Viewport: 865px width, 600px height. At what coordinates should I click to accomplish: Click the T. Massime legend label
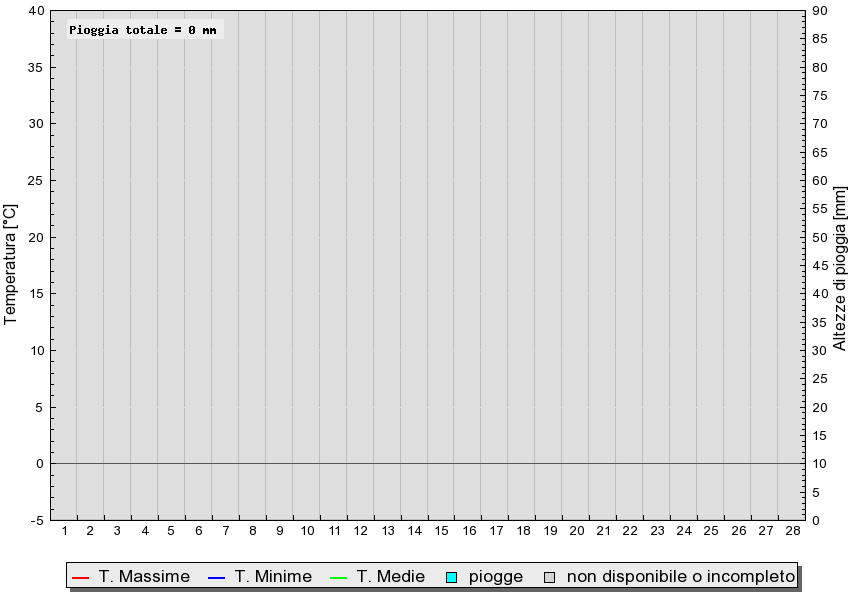pos(144,577)
